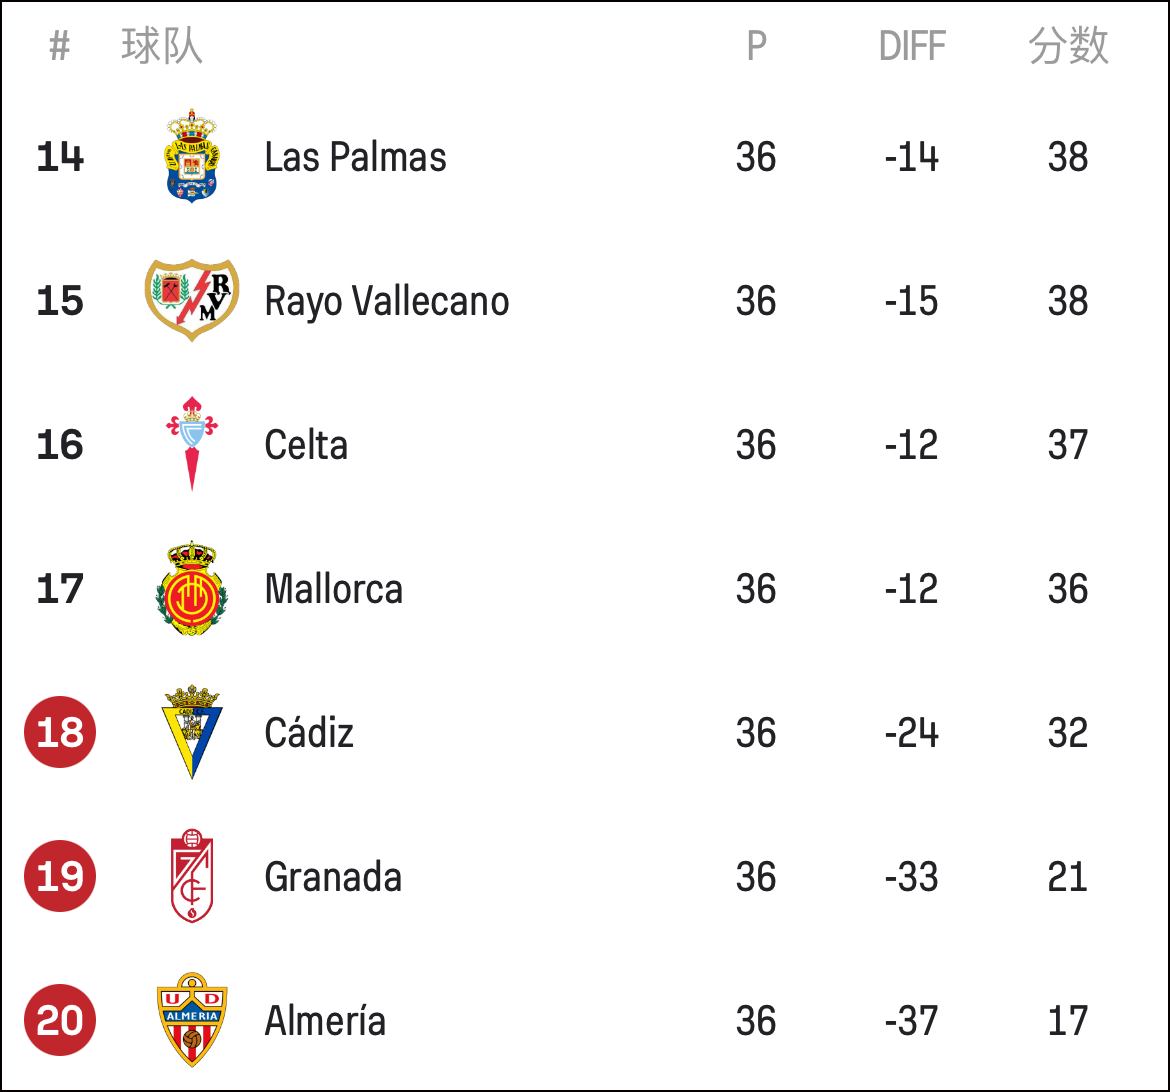
Task: Select the red 18 relegation badge
Action: click(x=60, y=732)
